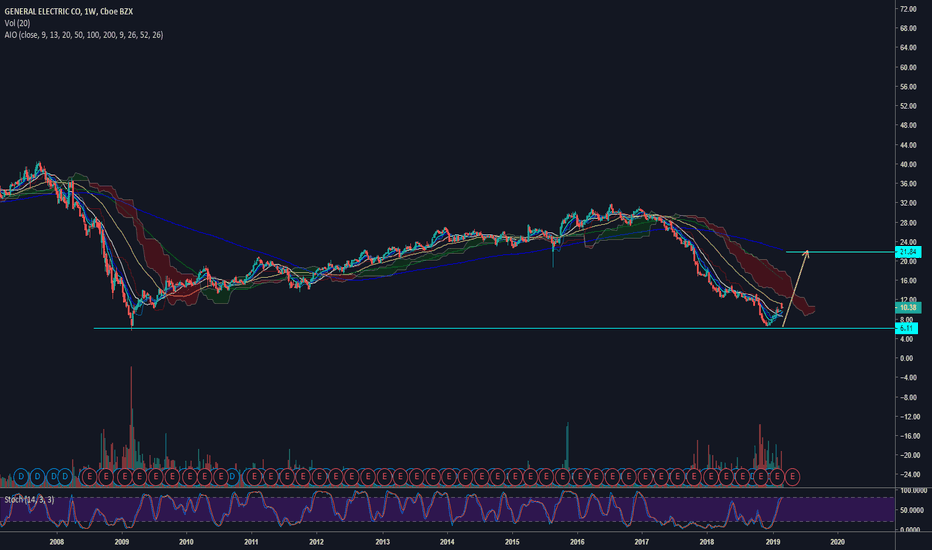This screenshot has width=932, height=550.
Task: Click the 2019 year label on time axis
Action: [773, 542]
